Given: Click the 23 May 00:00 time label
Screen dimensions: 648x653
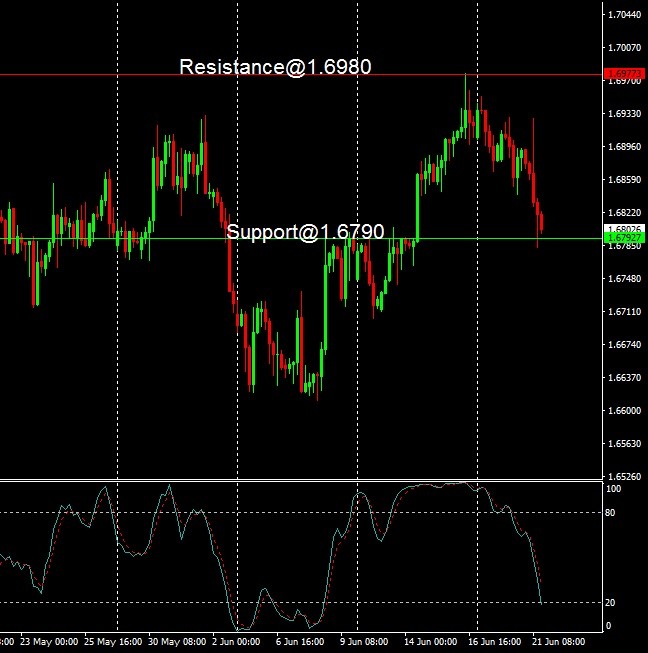Looking at the screenshot, I should [x=49, y=641].
